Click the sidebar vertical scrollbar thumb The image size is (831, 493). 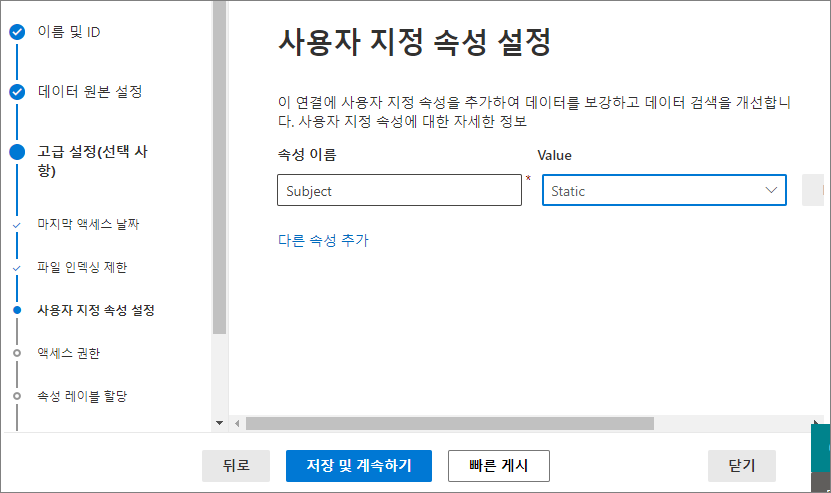click(219, 167)
